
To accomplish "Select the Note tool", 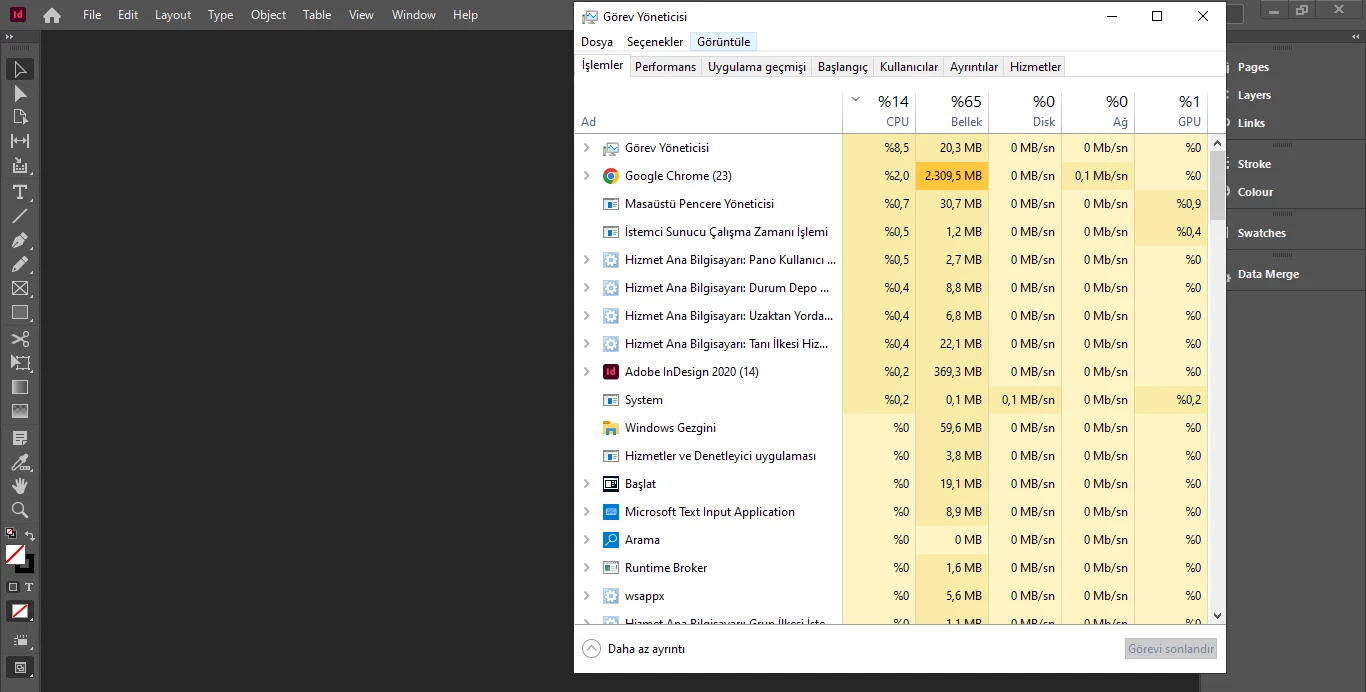I will pyautogui.click(x=20, y=438).
